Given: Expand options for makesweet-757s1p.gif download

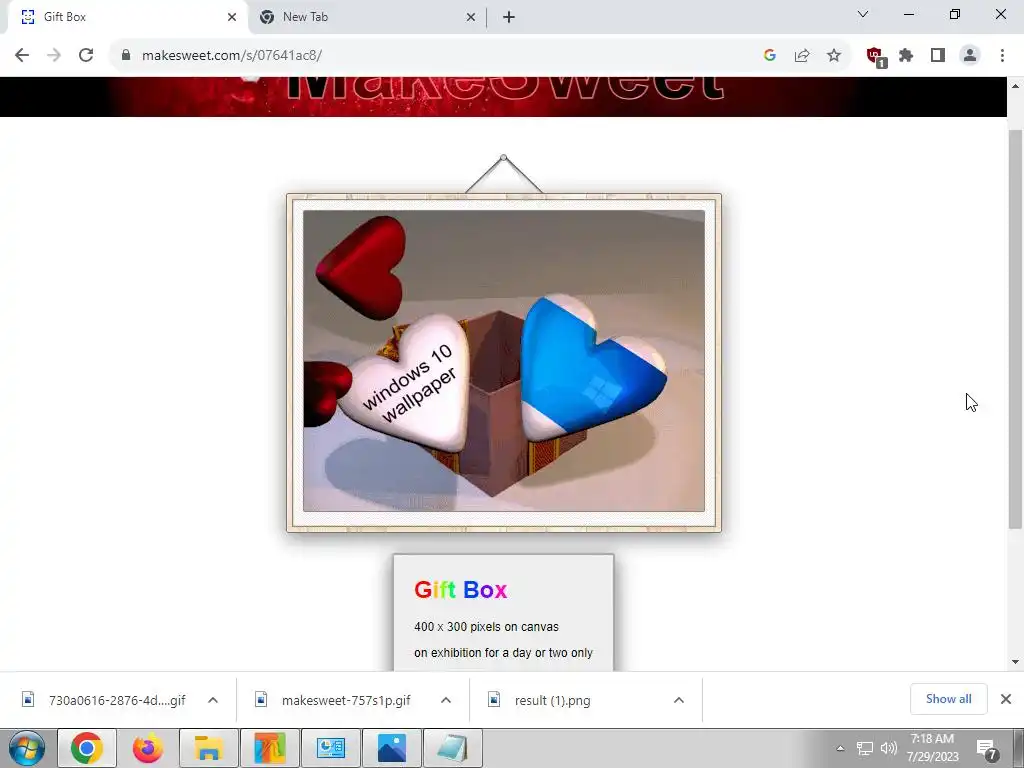Looking at the screenshot, I should pyautogui.click(x=445, y=700).
